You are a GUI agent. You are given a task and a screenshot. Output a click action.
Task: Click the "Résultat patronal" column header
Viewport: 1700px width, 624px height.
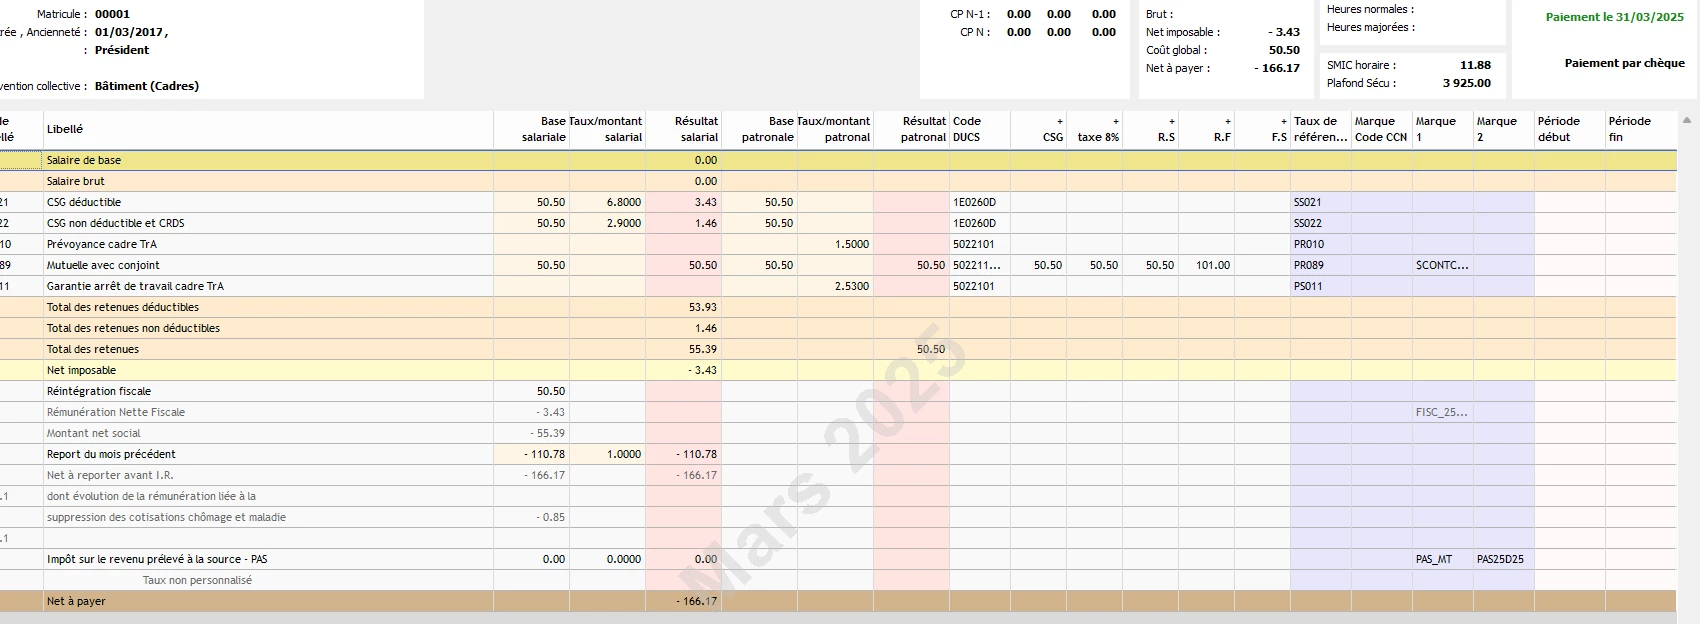(911, 130)
